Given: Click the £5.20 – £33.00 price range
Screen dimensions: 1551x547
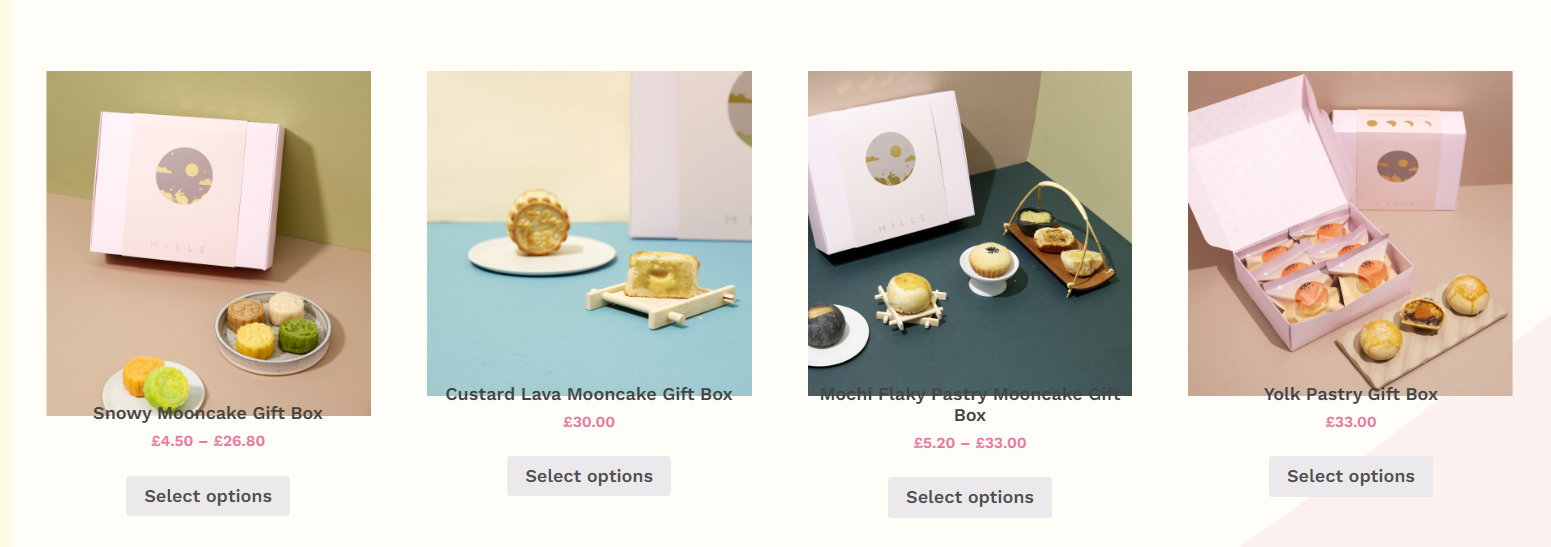Looking at the screenshot, I should click(x=970, y=443).
